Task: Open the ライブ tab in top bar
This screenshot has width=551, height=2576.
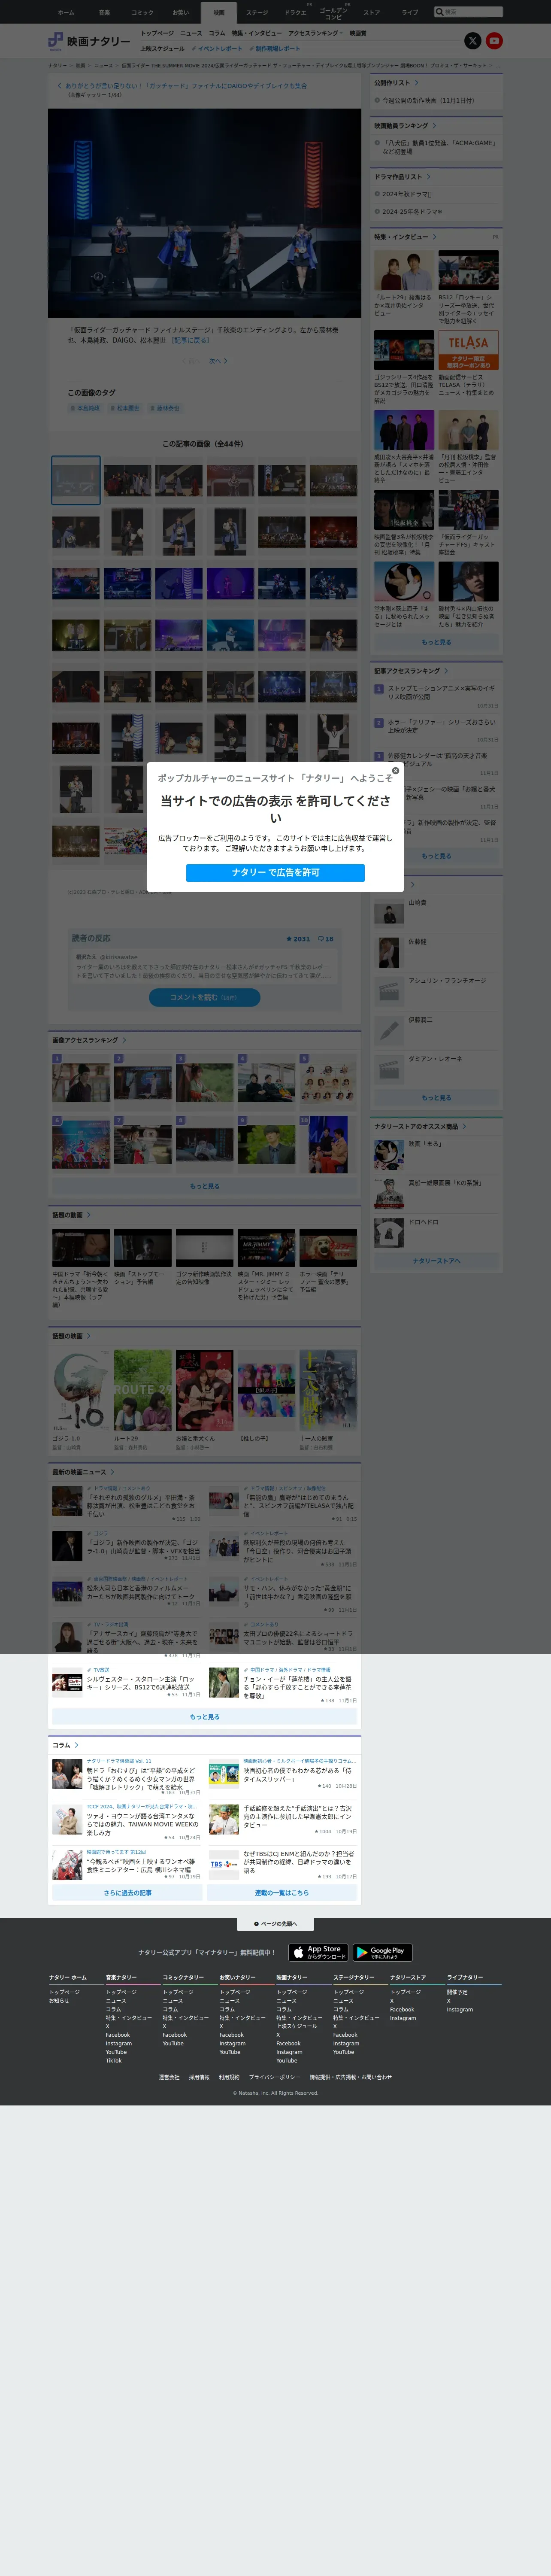Action: point(410,13)
